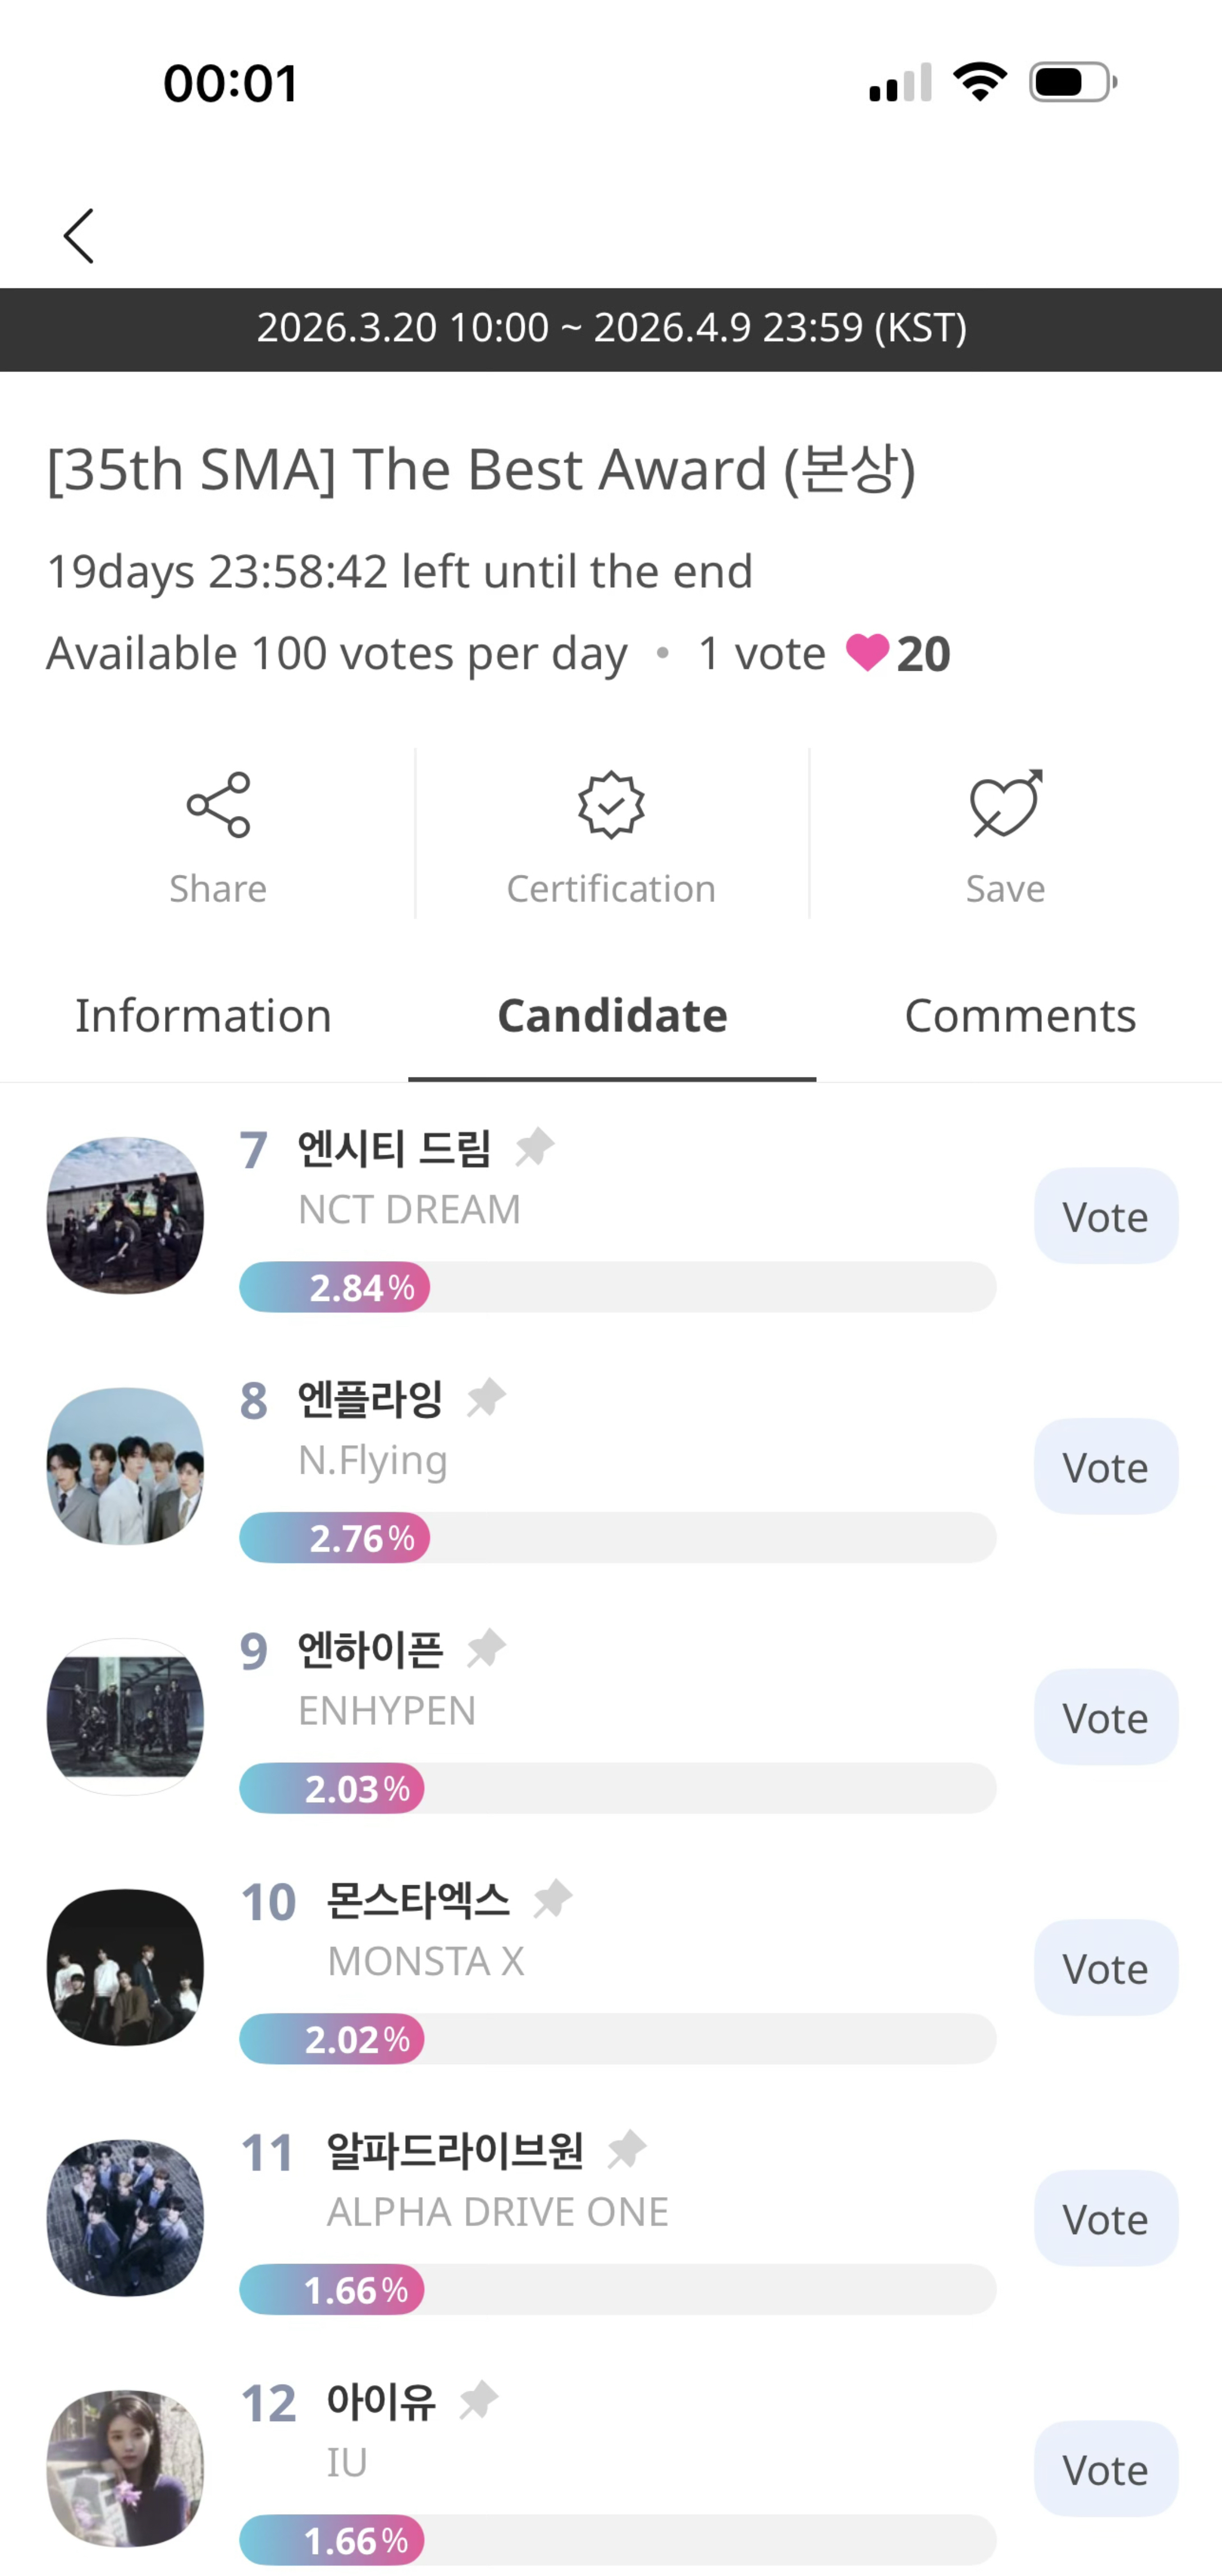The height and width of the screenshot is (2576, 1222).
Task: Tap the pink heart votes icon
Action: coord(867,654)
